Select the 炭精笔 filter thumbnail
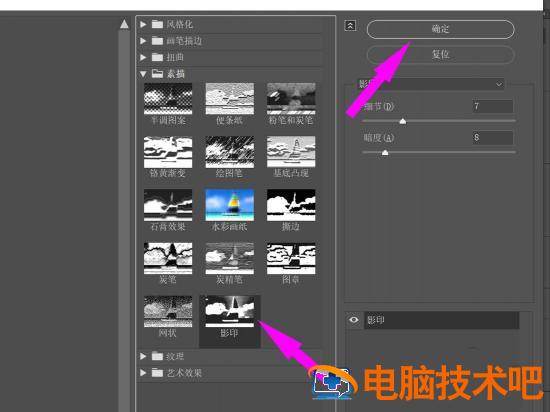Screen dimensions: 550x412 click(230, 258)
